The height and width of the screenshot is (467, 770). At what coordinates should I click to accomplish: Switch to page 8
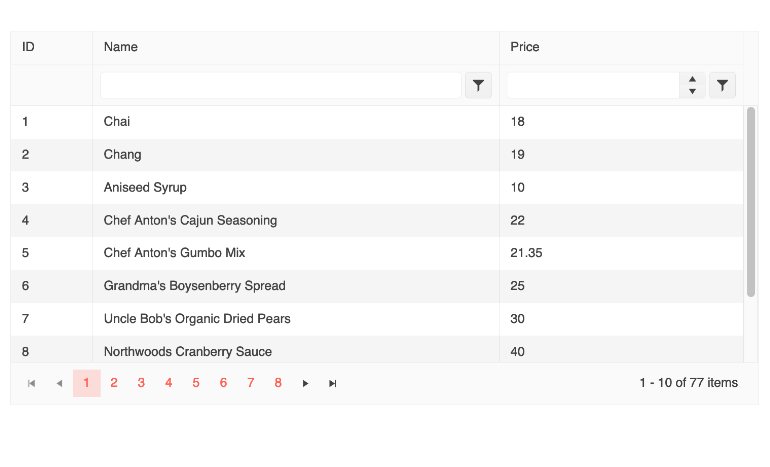[278, 383]
